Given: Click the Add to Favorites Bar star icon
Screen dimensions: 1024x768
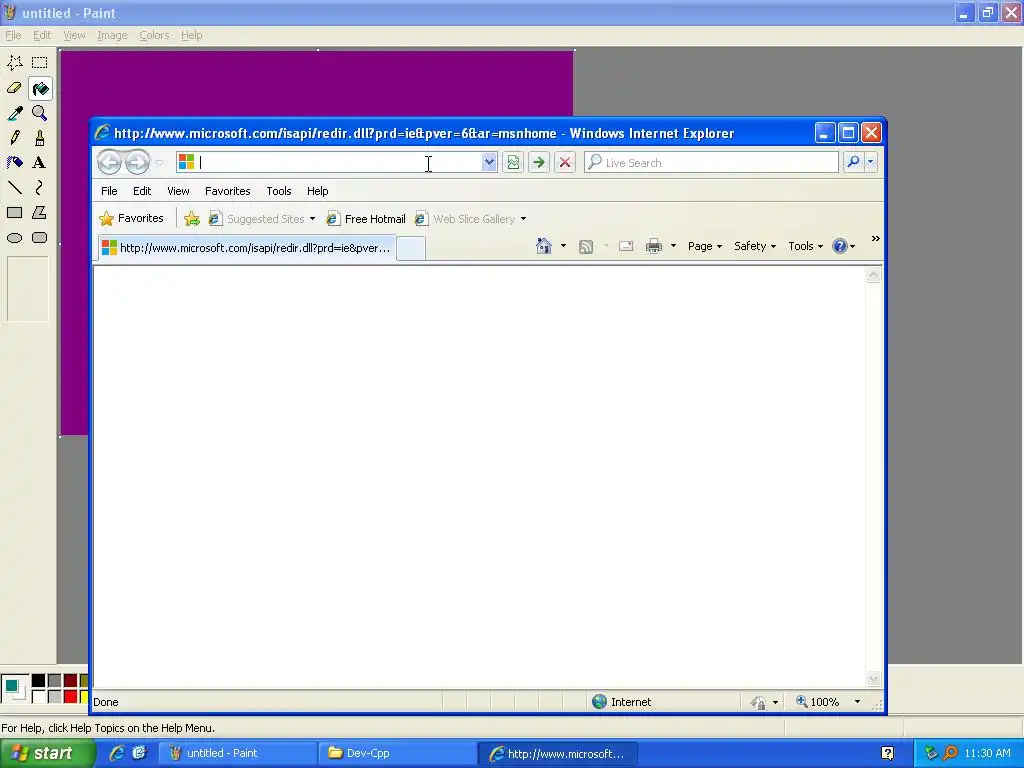Looking at the screenshot, I should [x=191, y=219].
